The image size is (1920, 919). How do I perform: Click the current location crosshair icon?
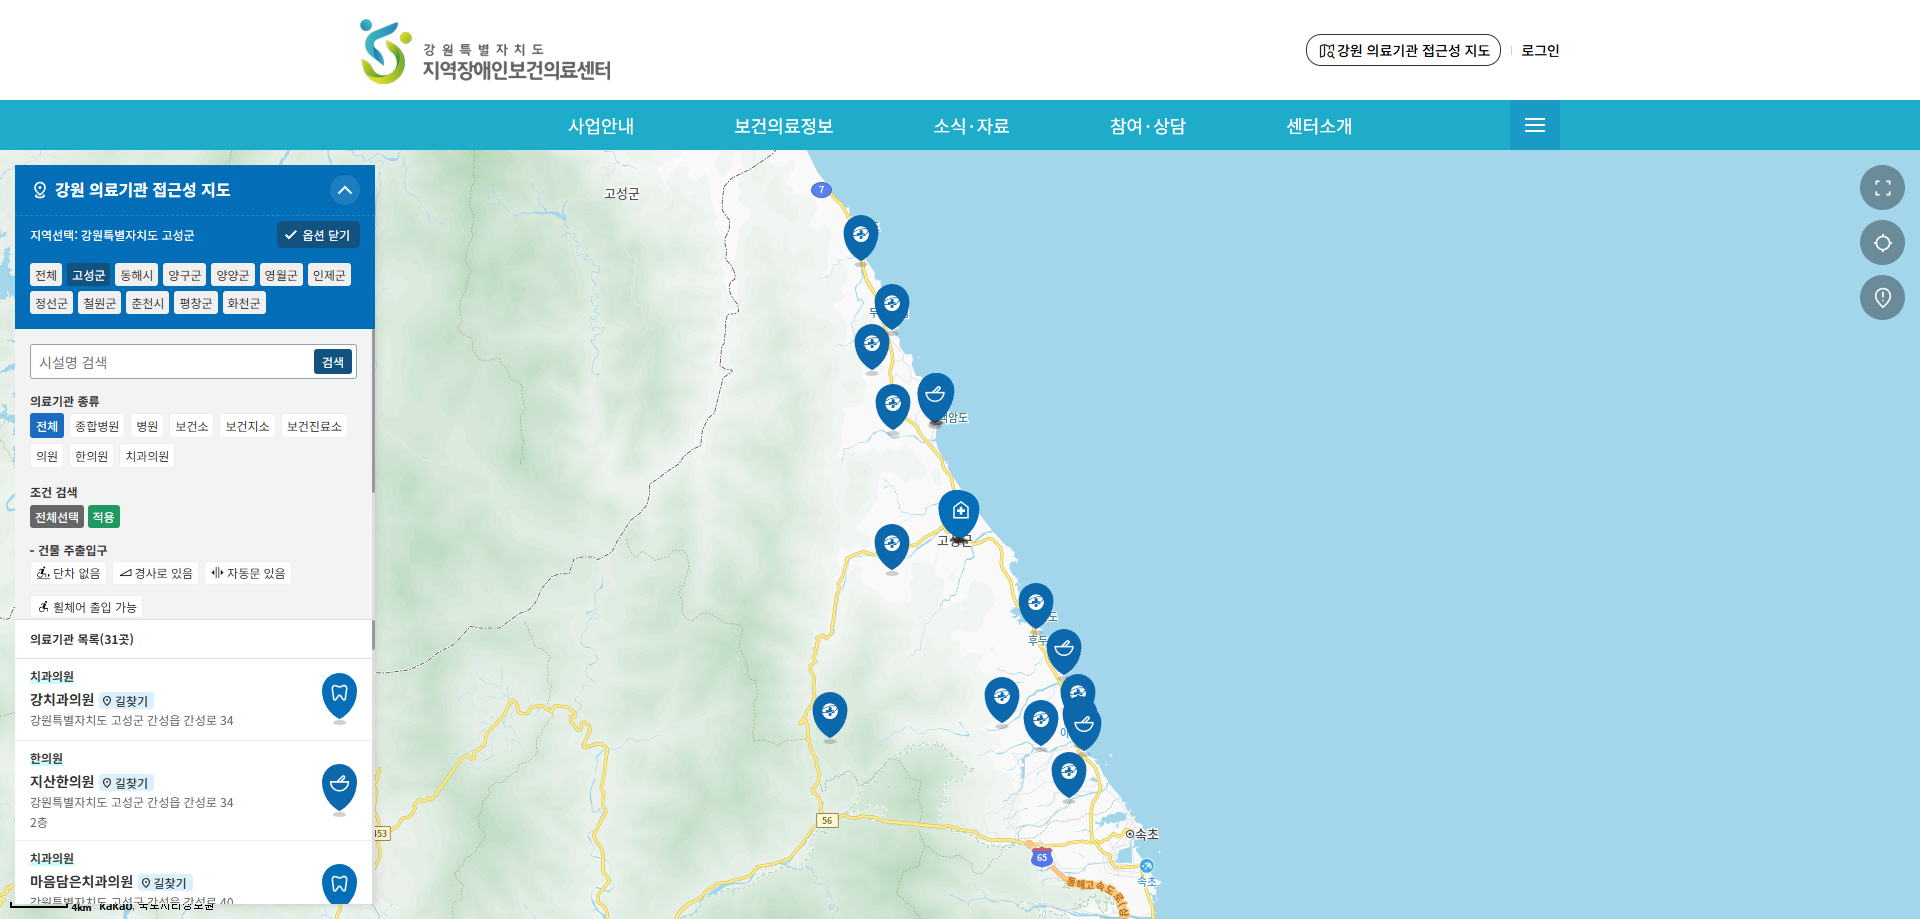pyautogui.click(x=1882, y=243)
